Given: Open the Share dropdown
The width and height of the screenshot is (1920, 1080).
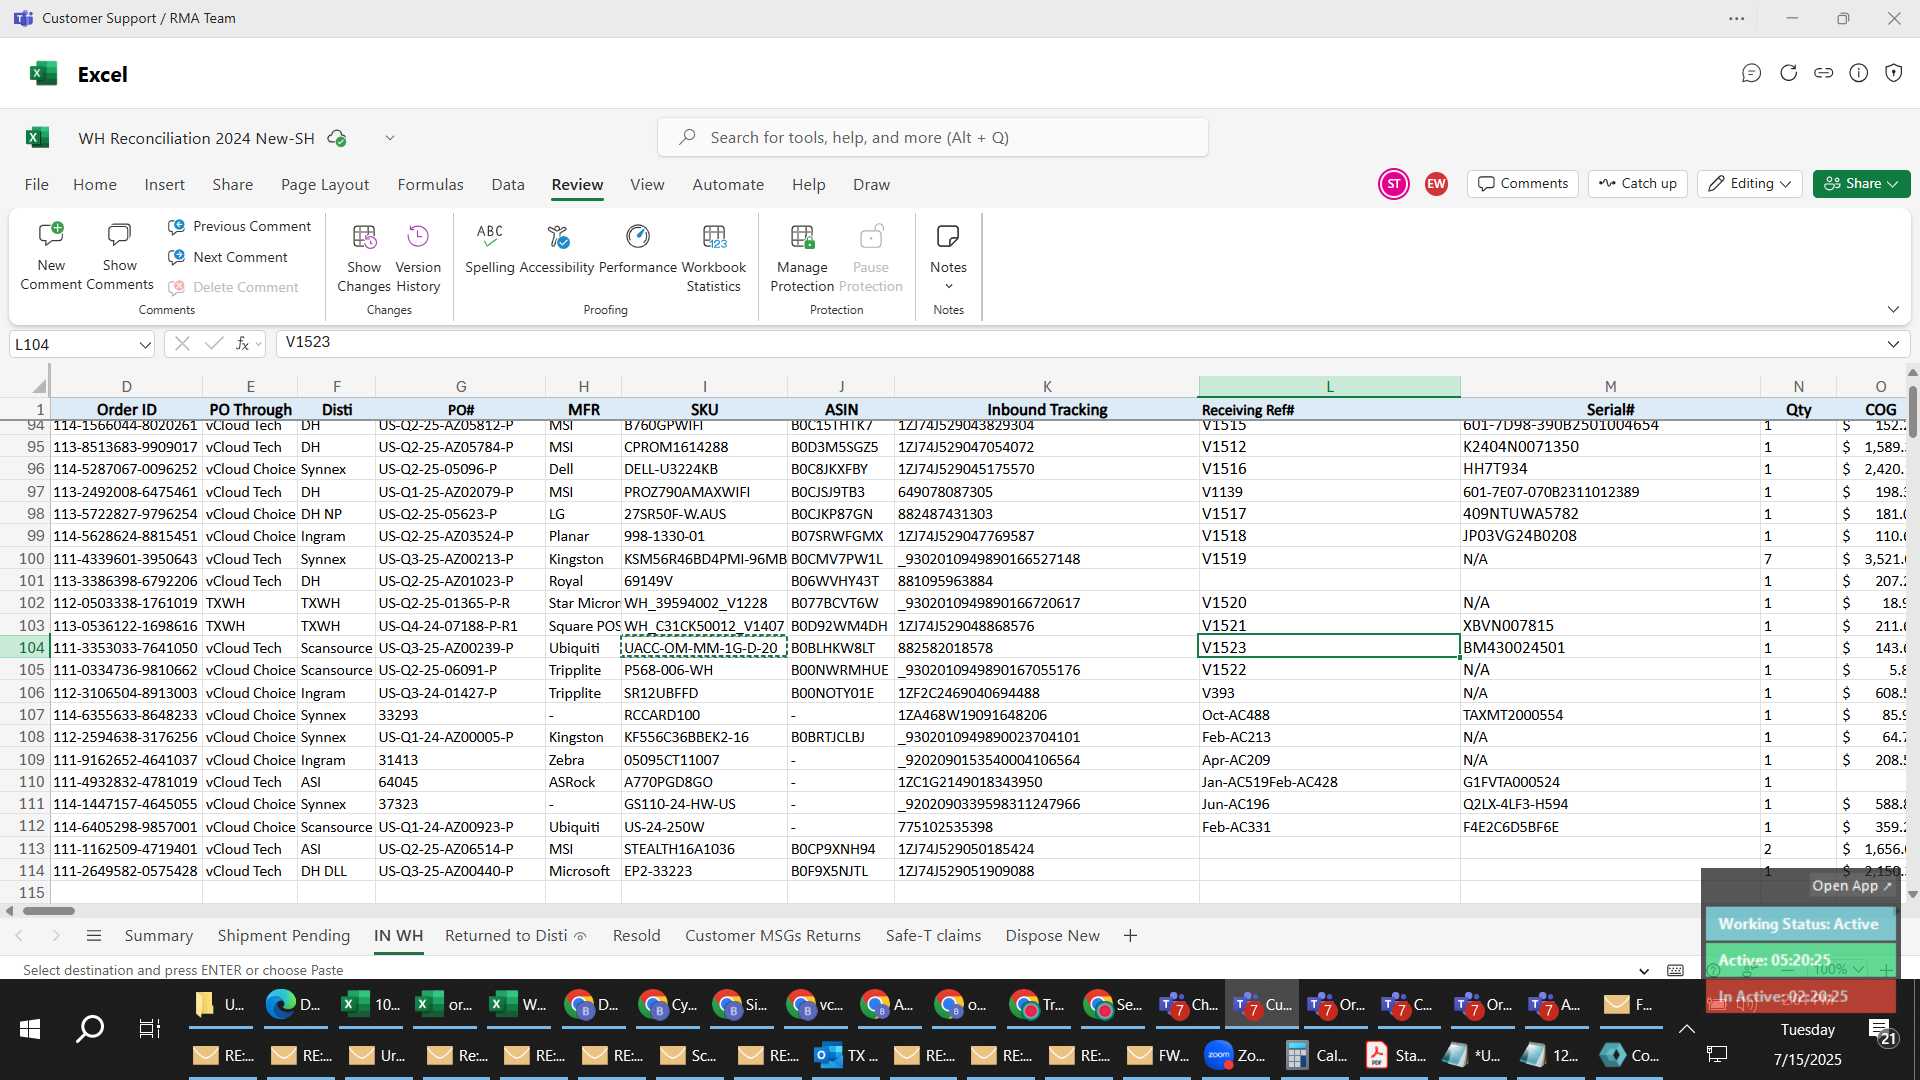Looking at the screenshot, I should tap(1861, 184).
